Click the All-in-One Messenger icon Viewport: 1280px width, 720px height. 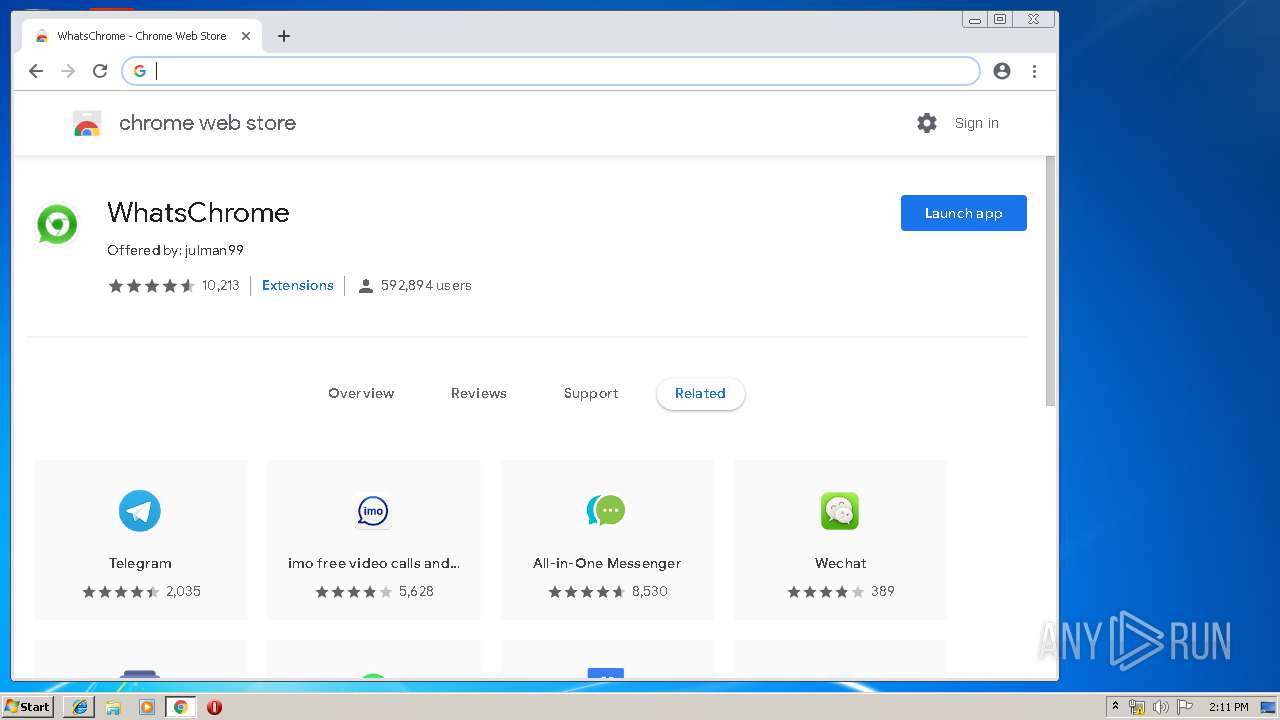coord(606,511)
